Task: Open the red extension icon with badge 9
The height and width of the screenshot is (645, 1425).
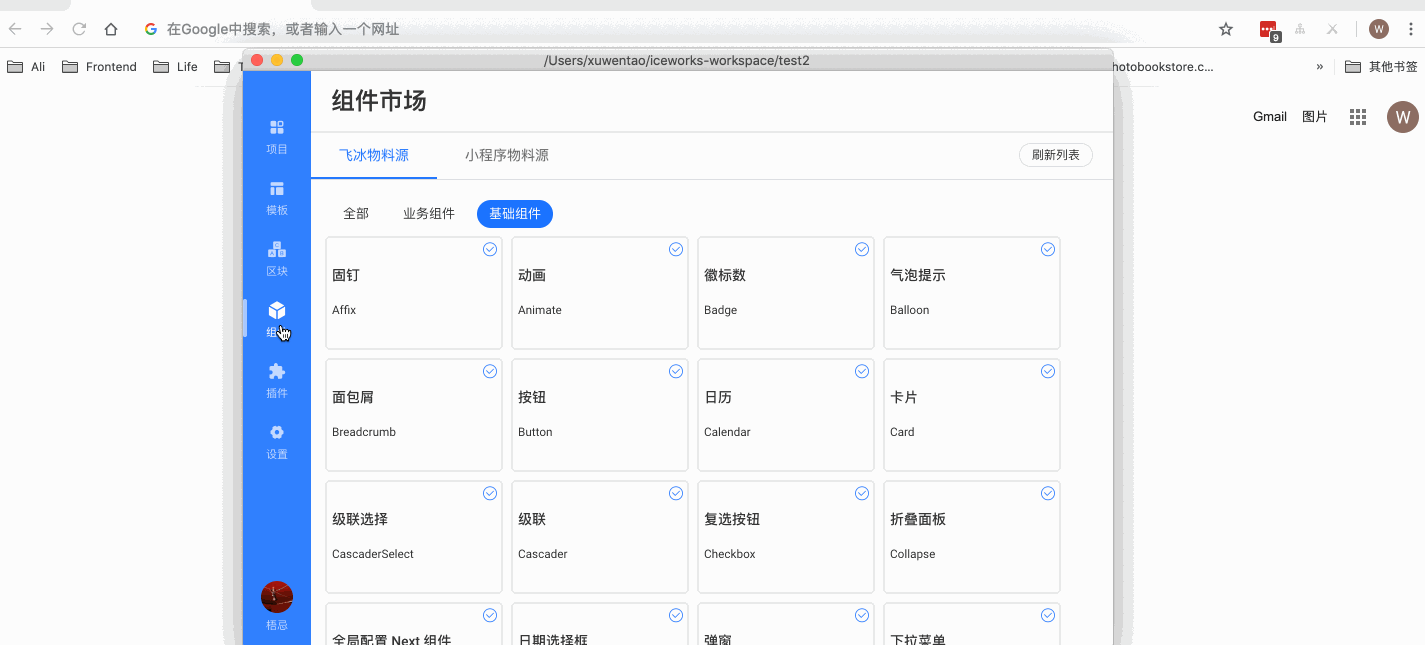Action: [1269, 30]
